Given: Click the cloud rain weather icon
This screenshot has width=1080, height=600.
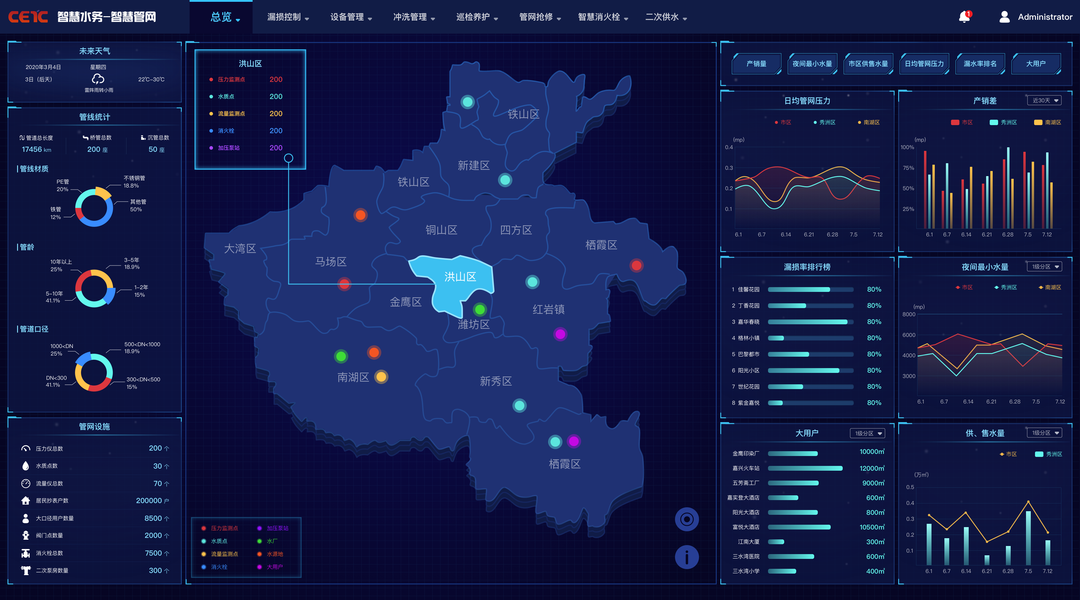Looking at the screenshot, I should coord(98,79).
